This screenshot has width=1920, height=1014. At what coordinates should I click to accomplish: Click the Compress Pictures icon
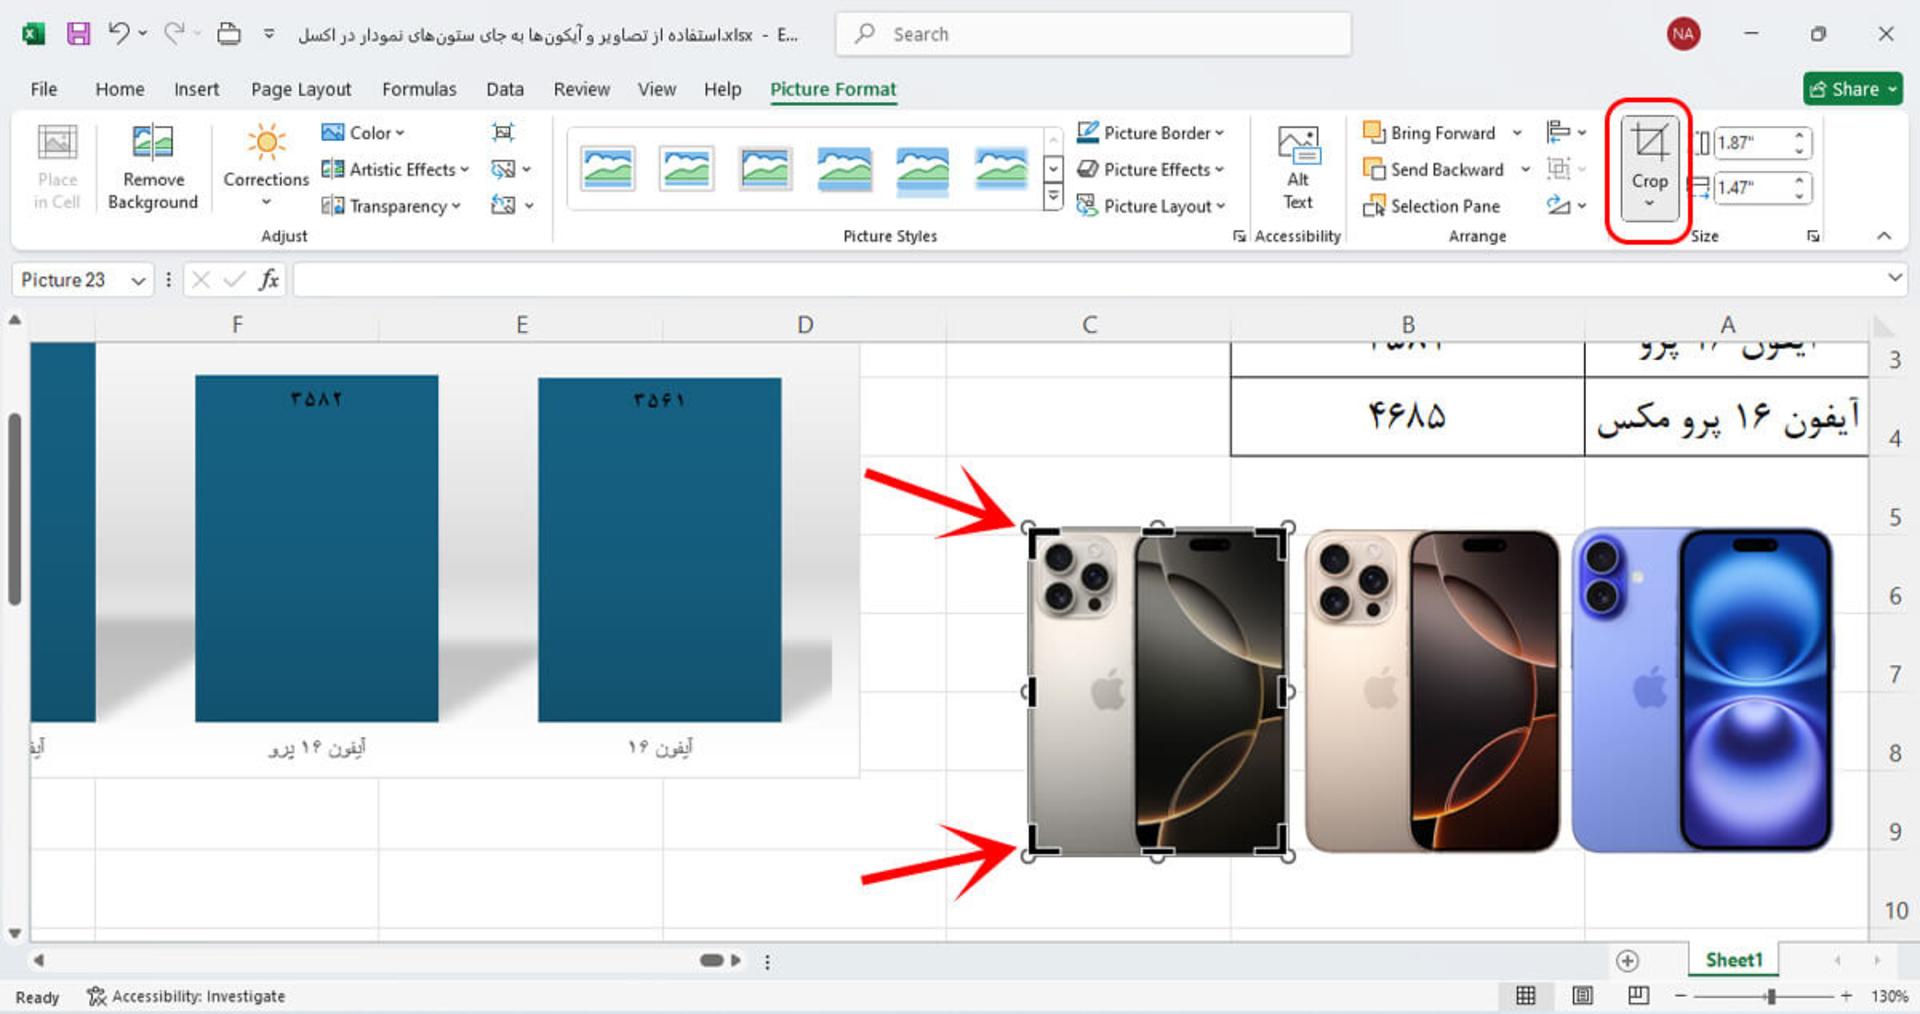coord(503,132)
